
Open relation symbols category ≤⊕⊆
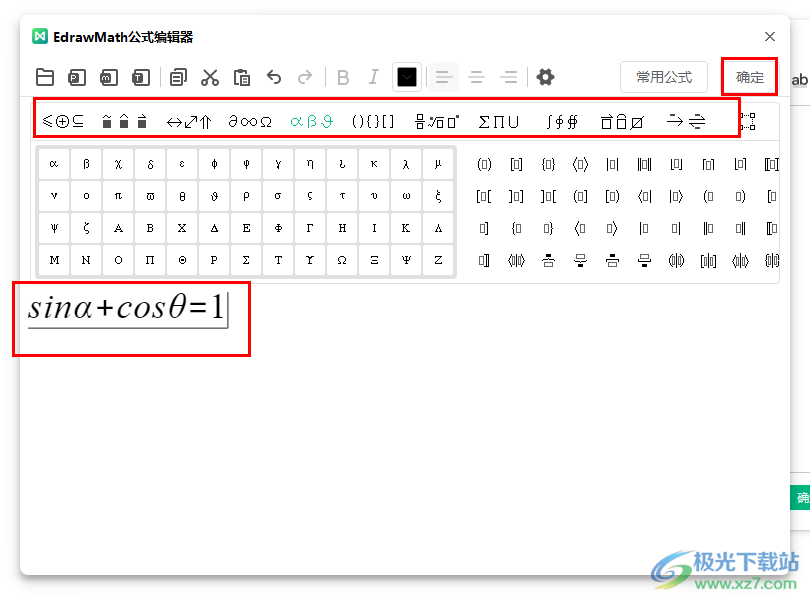click(63, 121)
